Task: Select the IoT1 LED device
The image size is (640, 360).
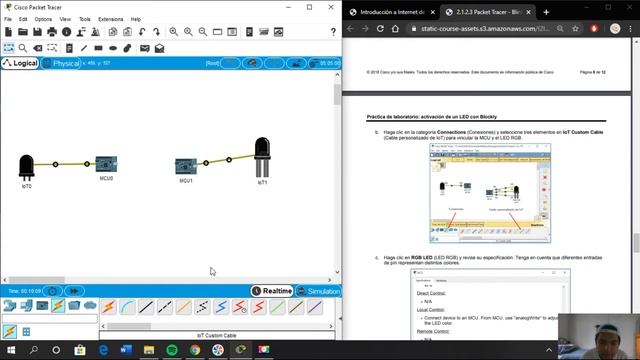Action: [x=262, y=157]
